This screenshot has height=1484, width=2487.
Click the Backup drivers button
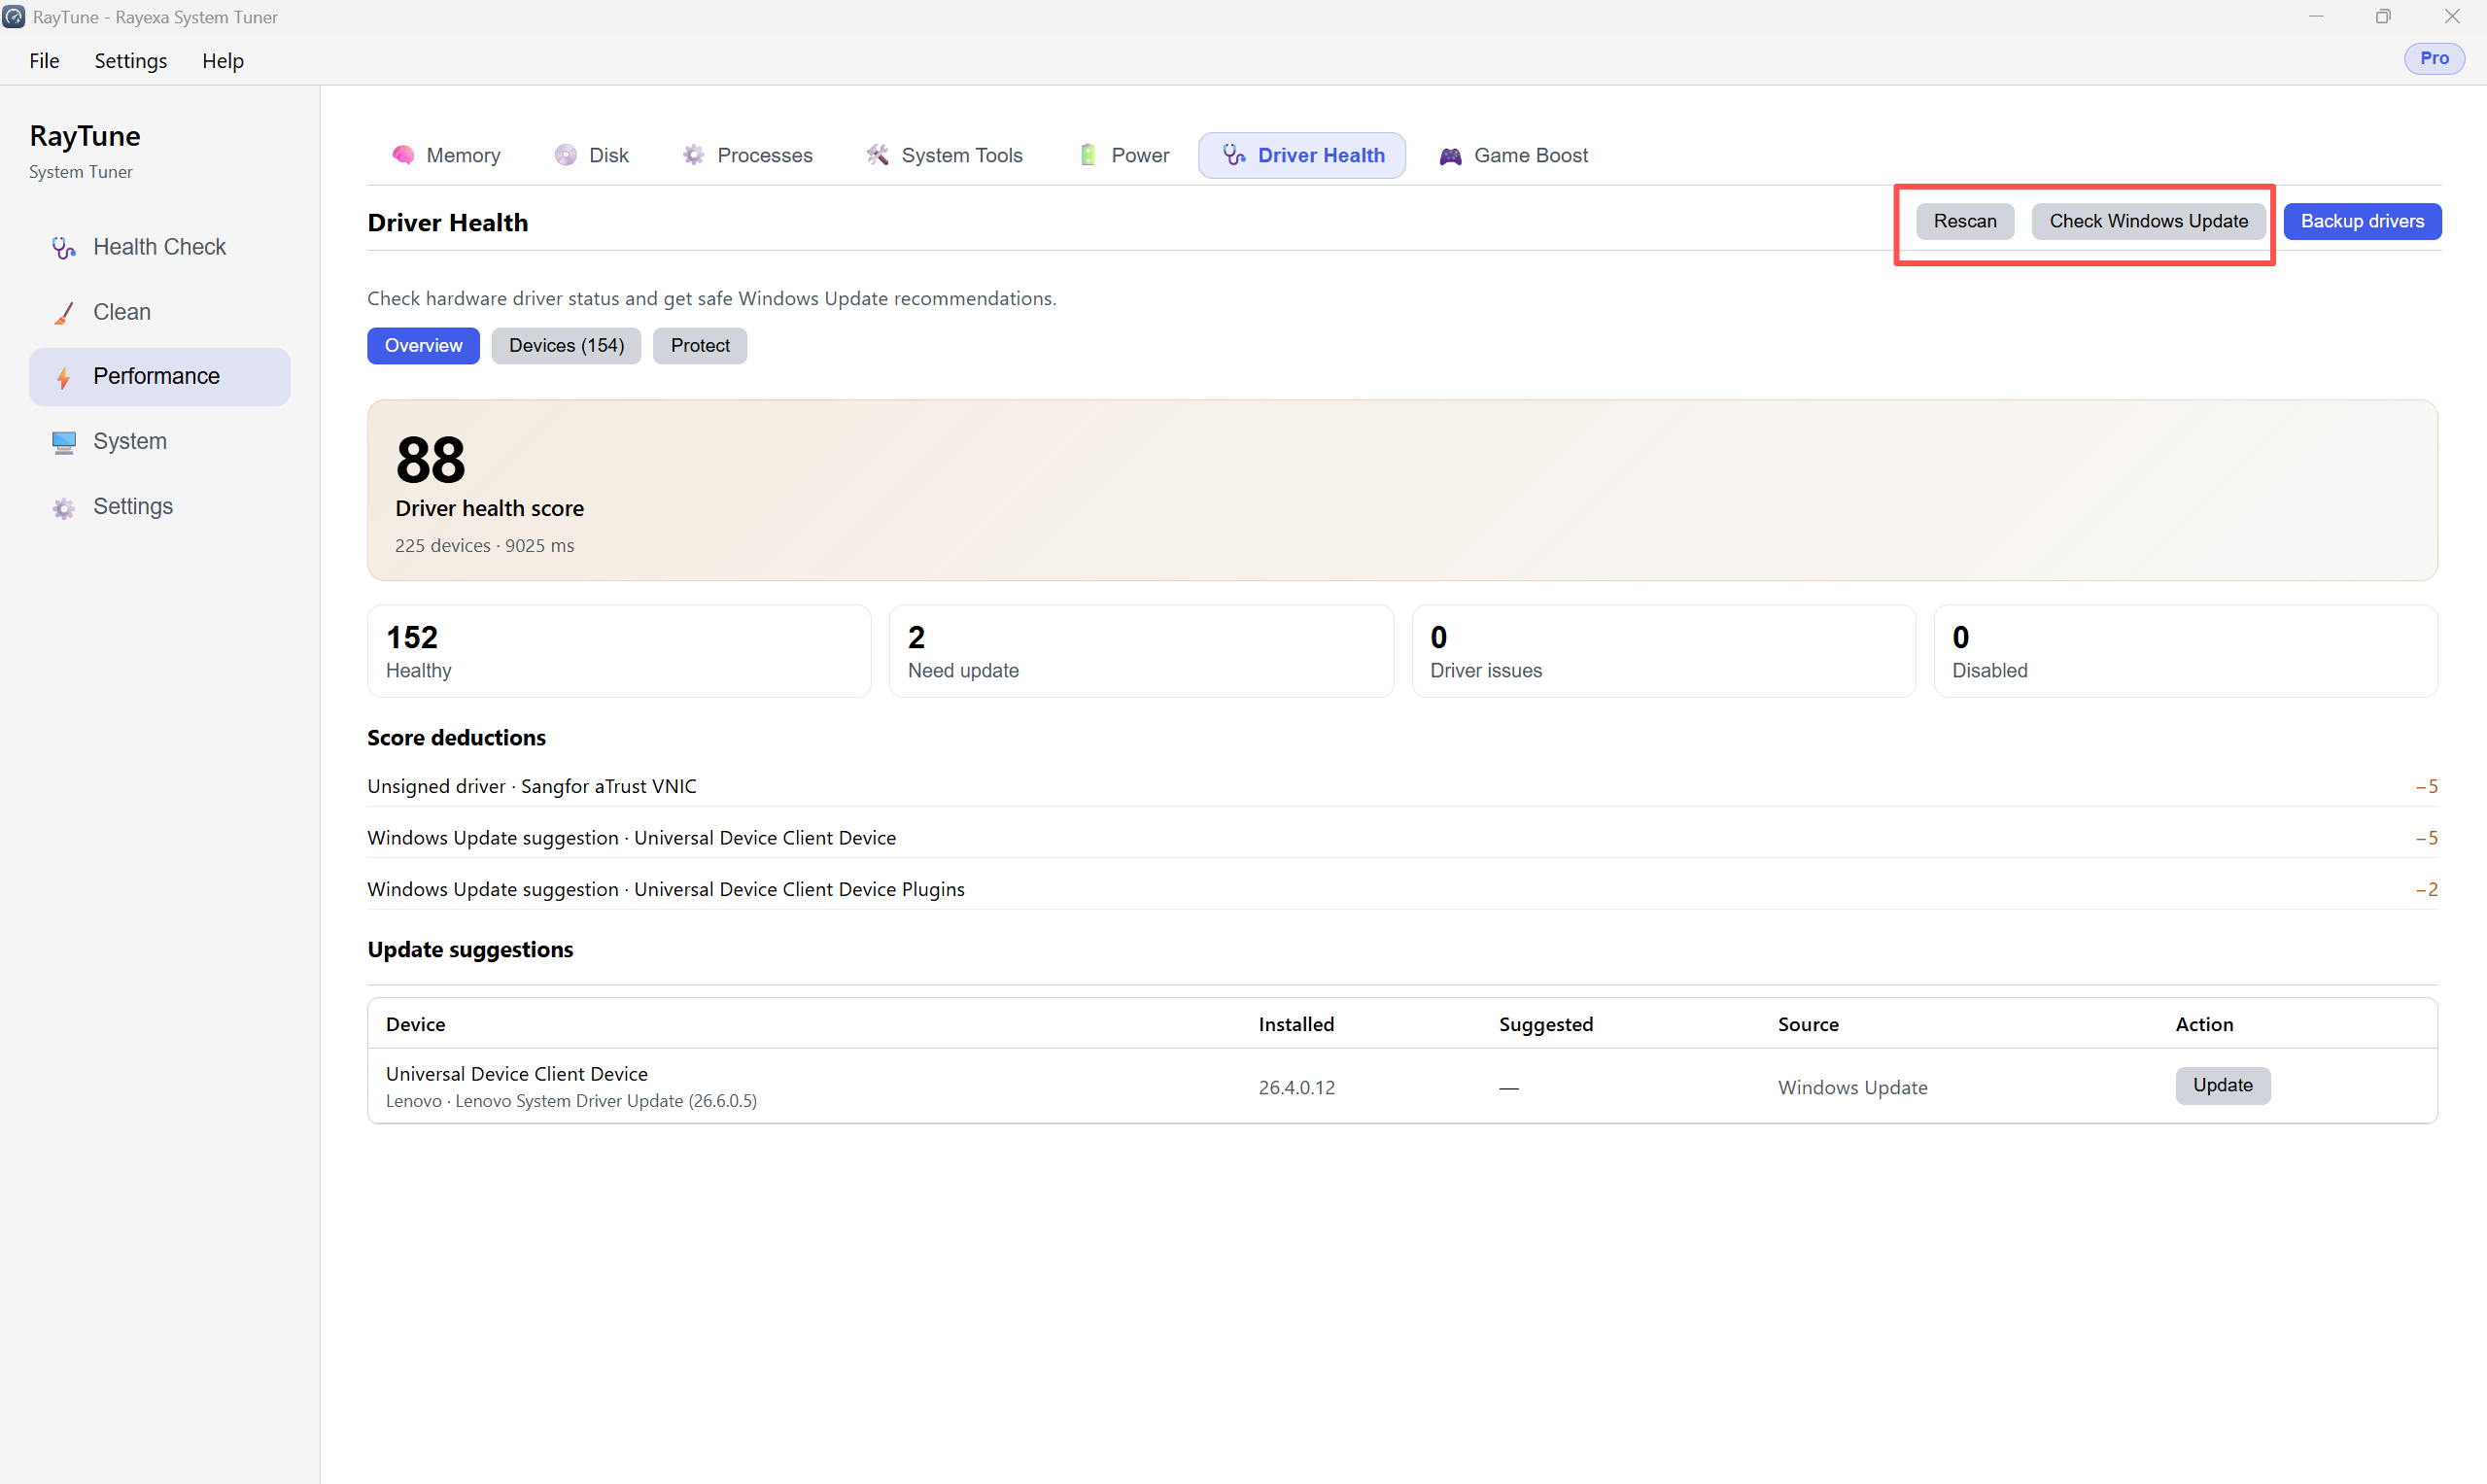(2363, 221)
